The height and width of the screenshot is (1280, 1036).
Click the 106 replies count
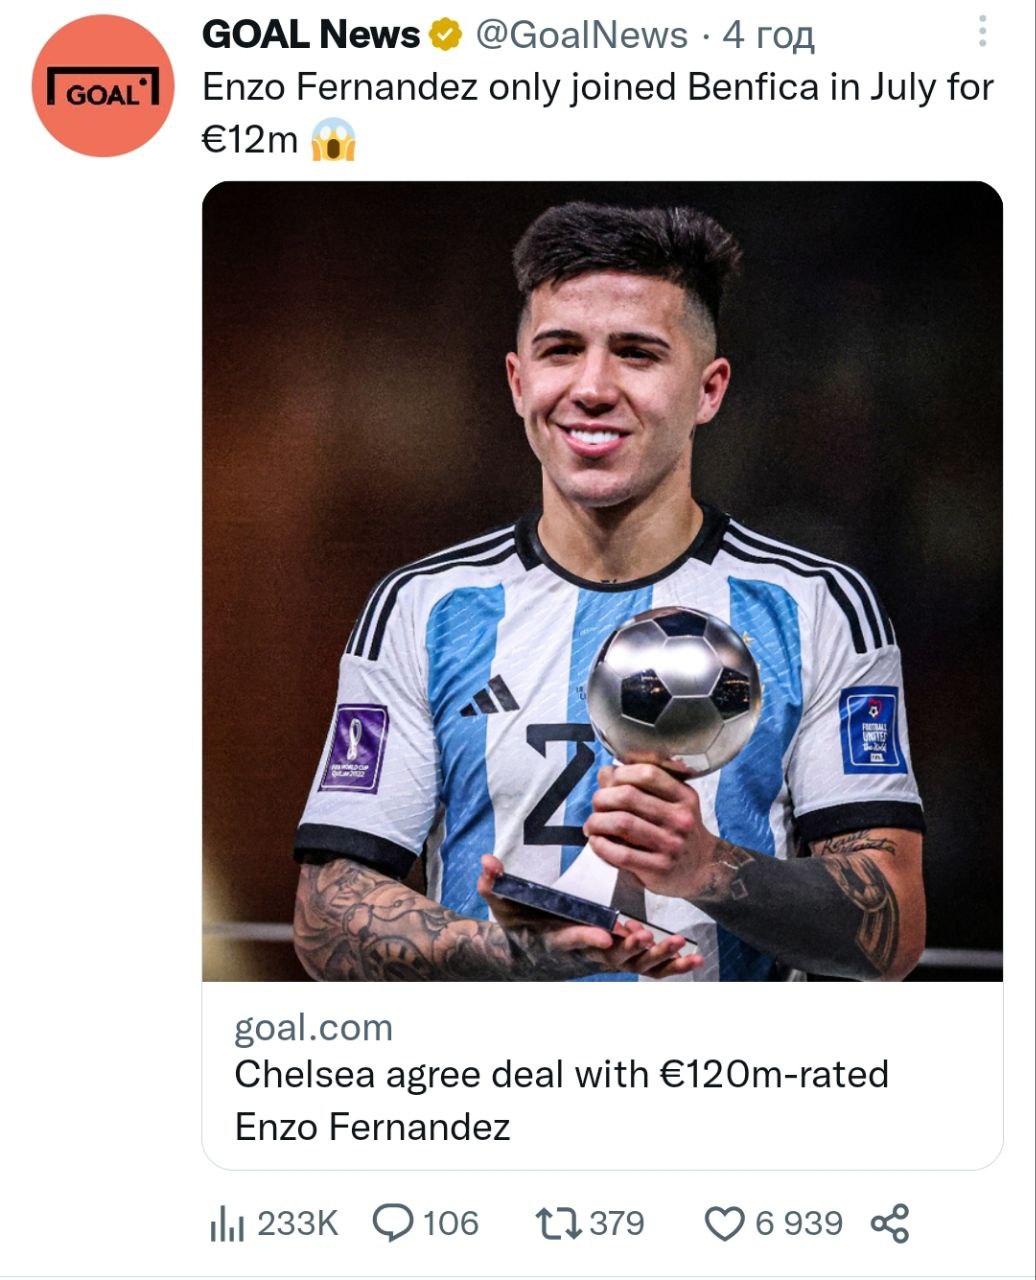[450, 1223]
